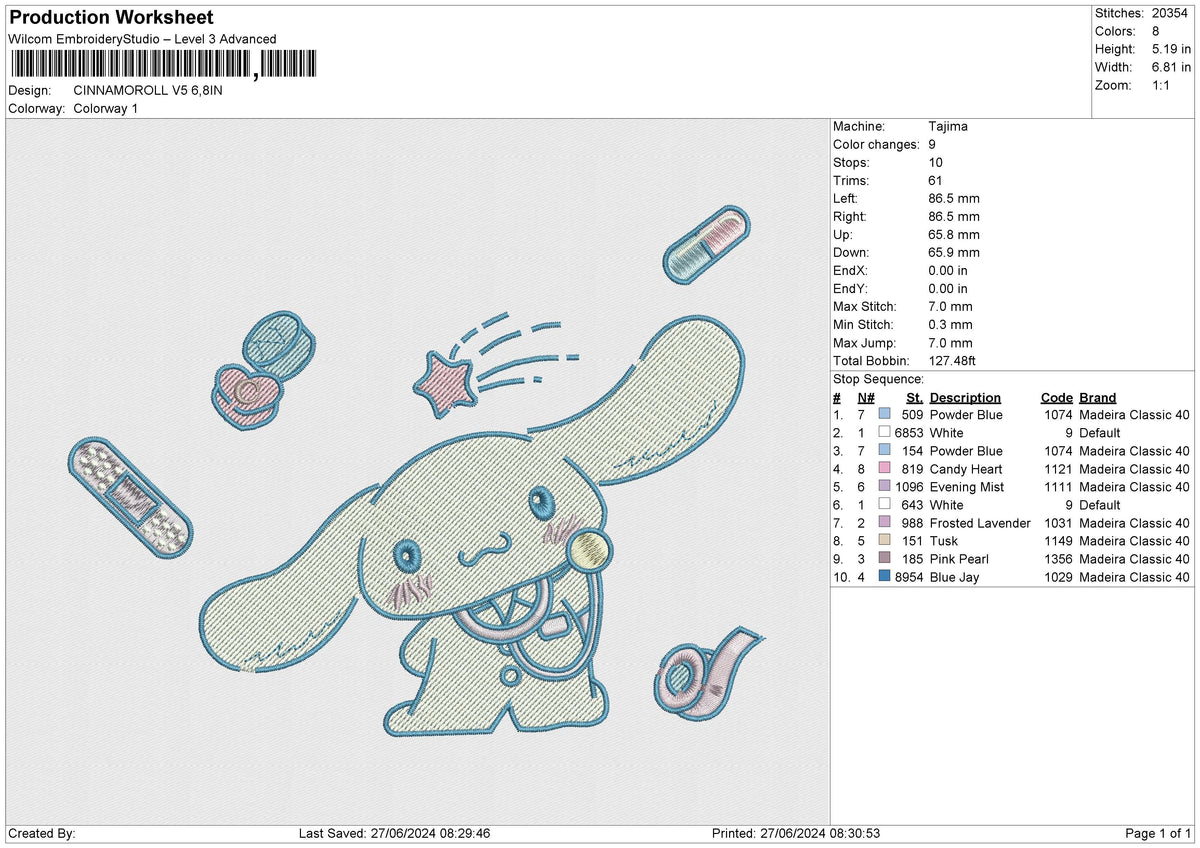Click 'Default' brand in the White 6853 row
This screenshot has width=1200, height=848.
1100,433
